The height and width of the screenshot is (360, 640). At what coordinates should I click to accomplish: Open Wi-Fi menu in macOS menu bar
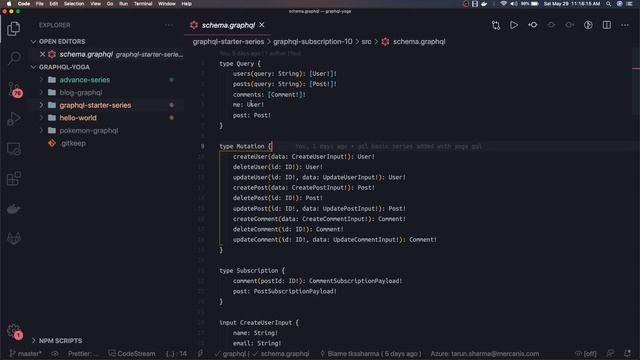[x=503, y=4]
